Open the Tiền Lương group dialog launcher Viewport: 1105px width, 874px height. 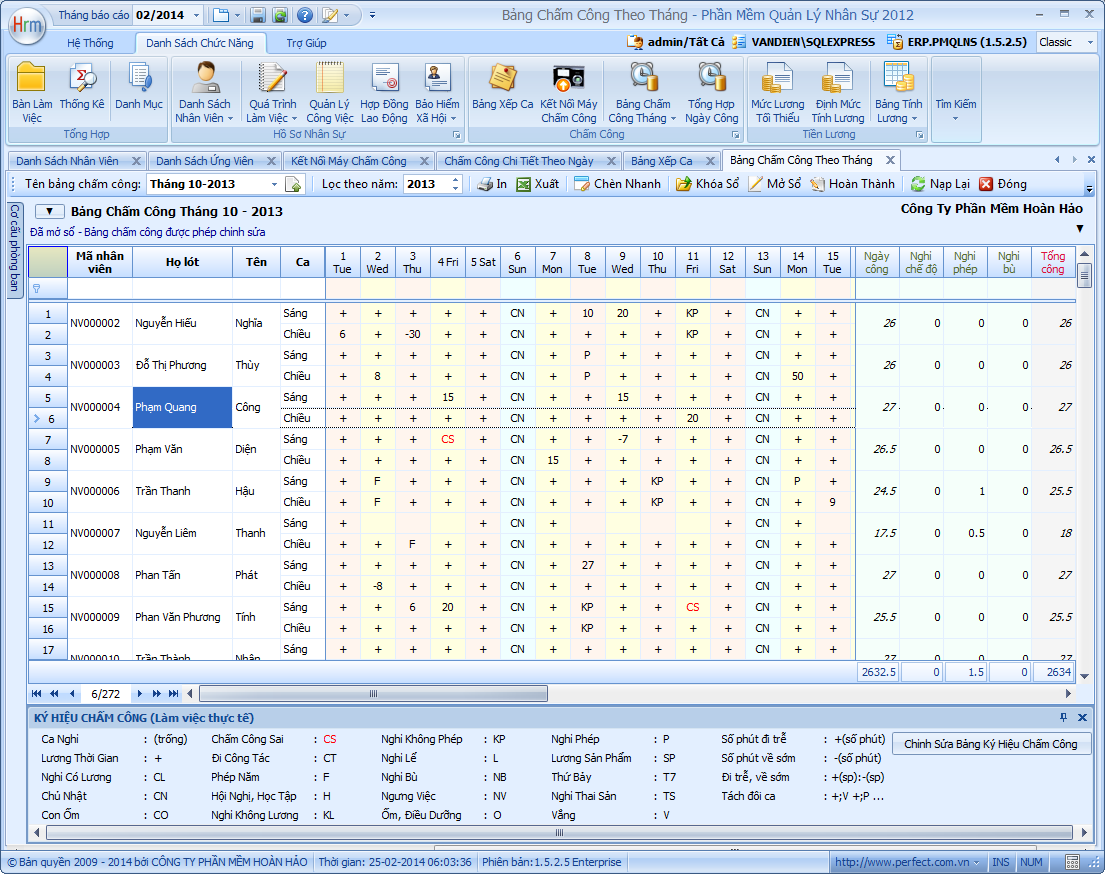[x=920, y=135]
